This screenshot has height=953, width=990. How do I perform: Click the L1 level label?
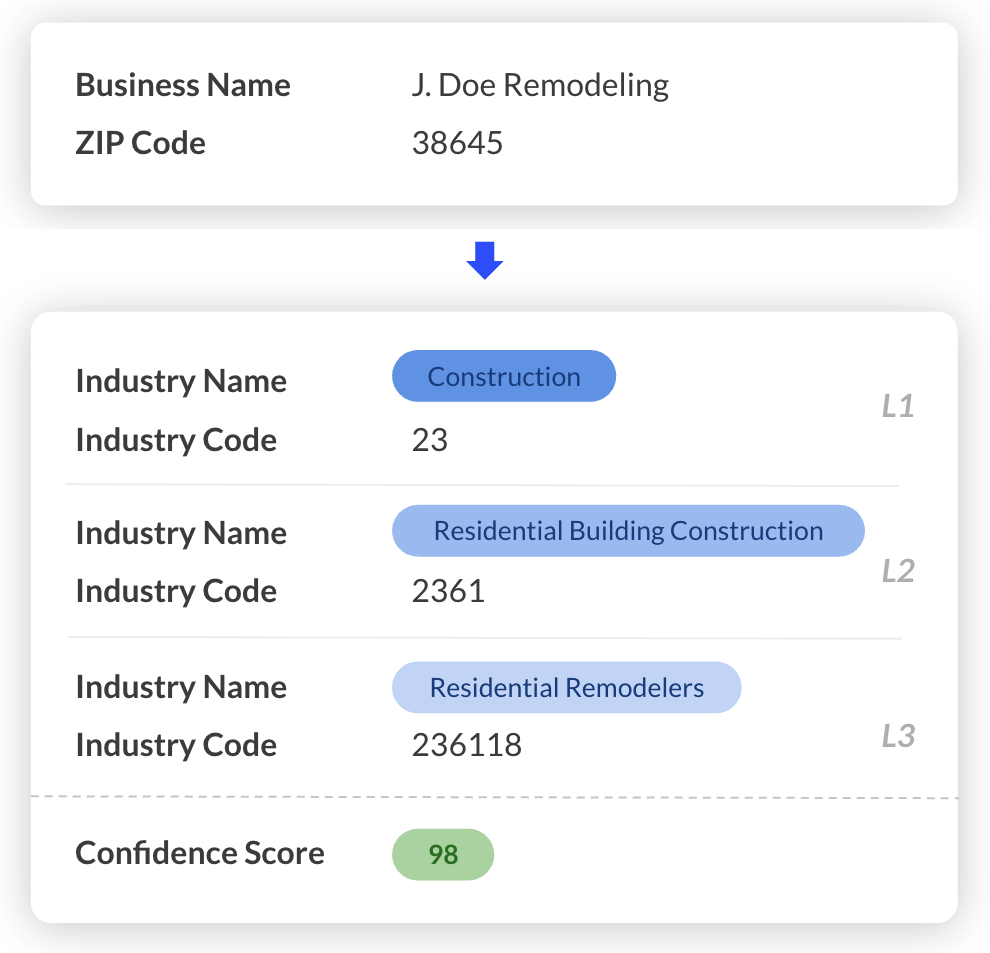tap(897, 407)
